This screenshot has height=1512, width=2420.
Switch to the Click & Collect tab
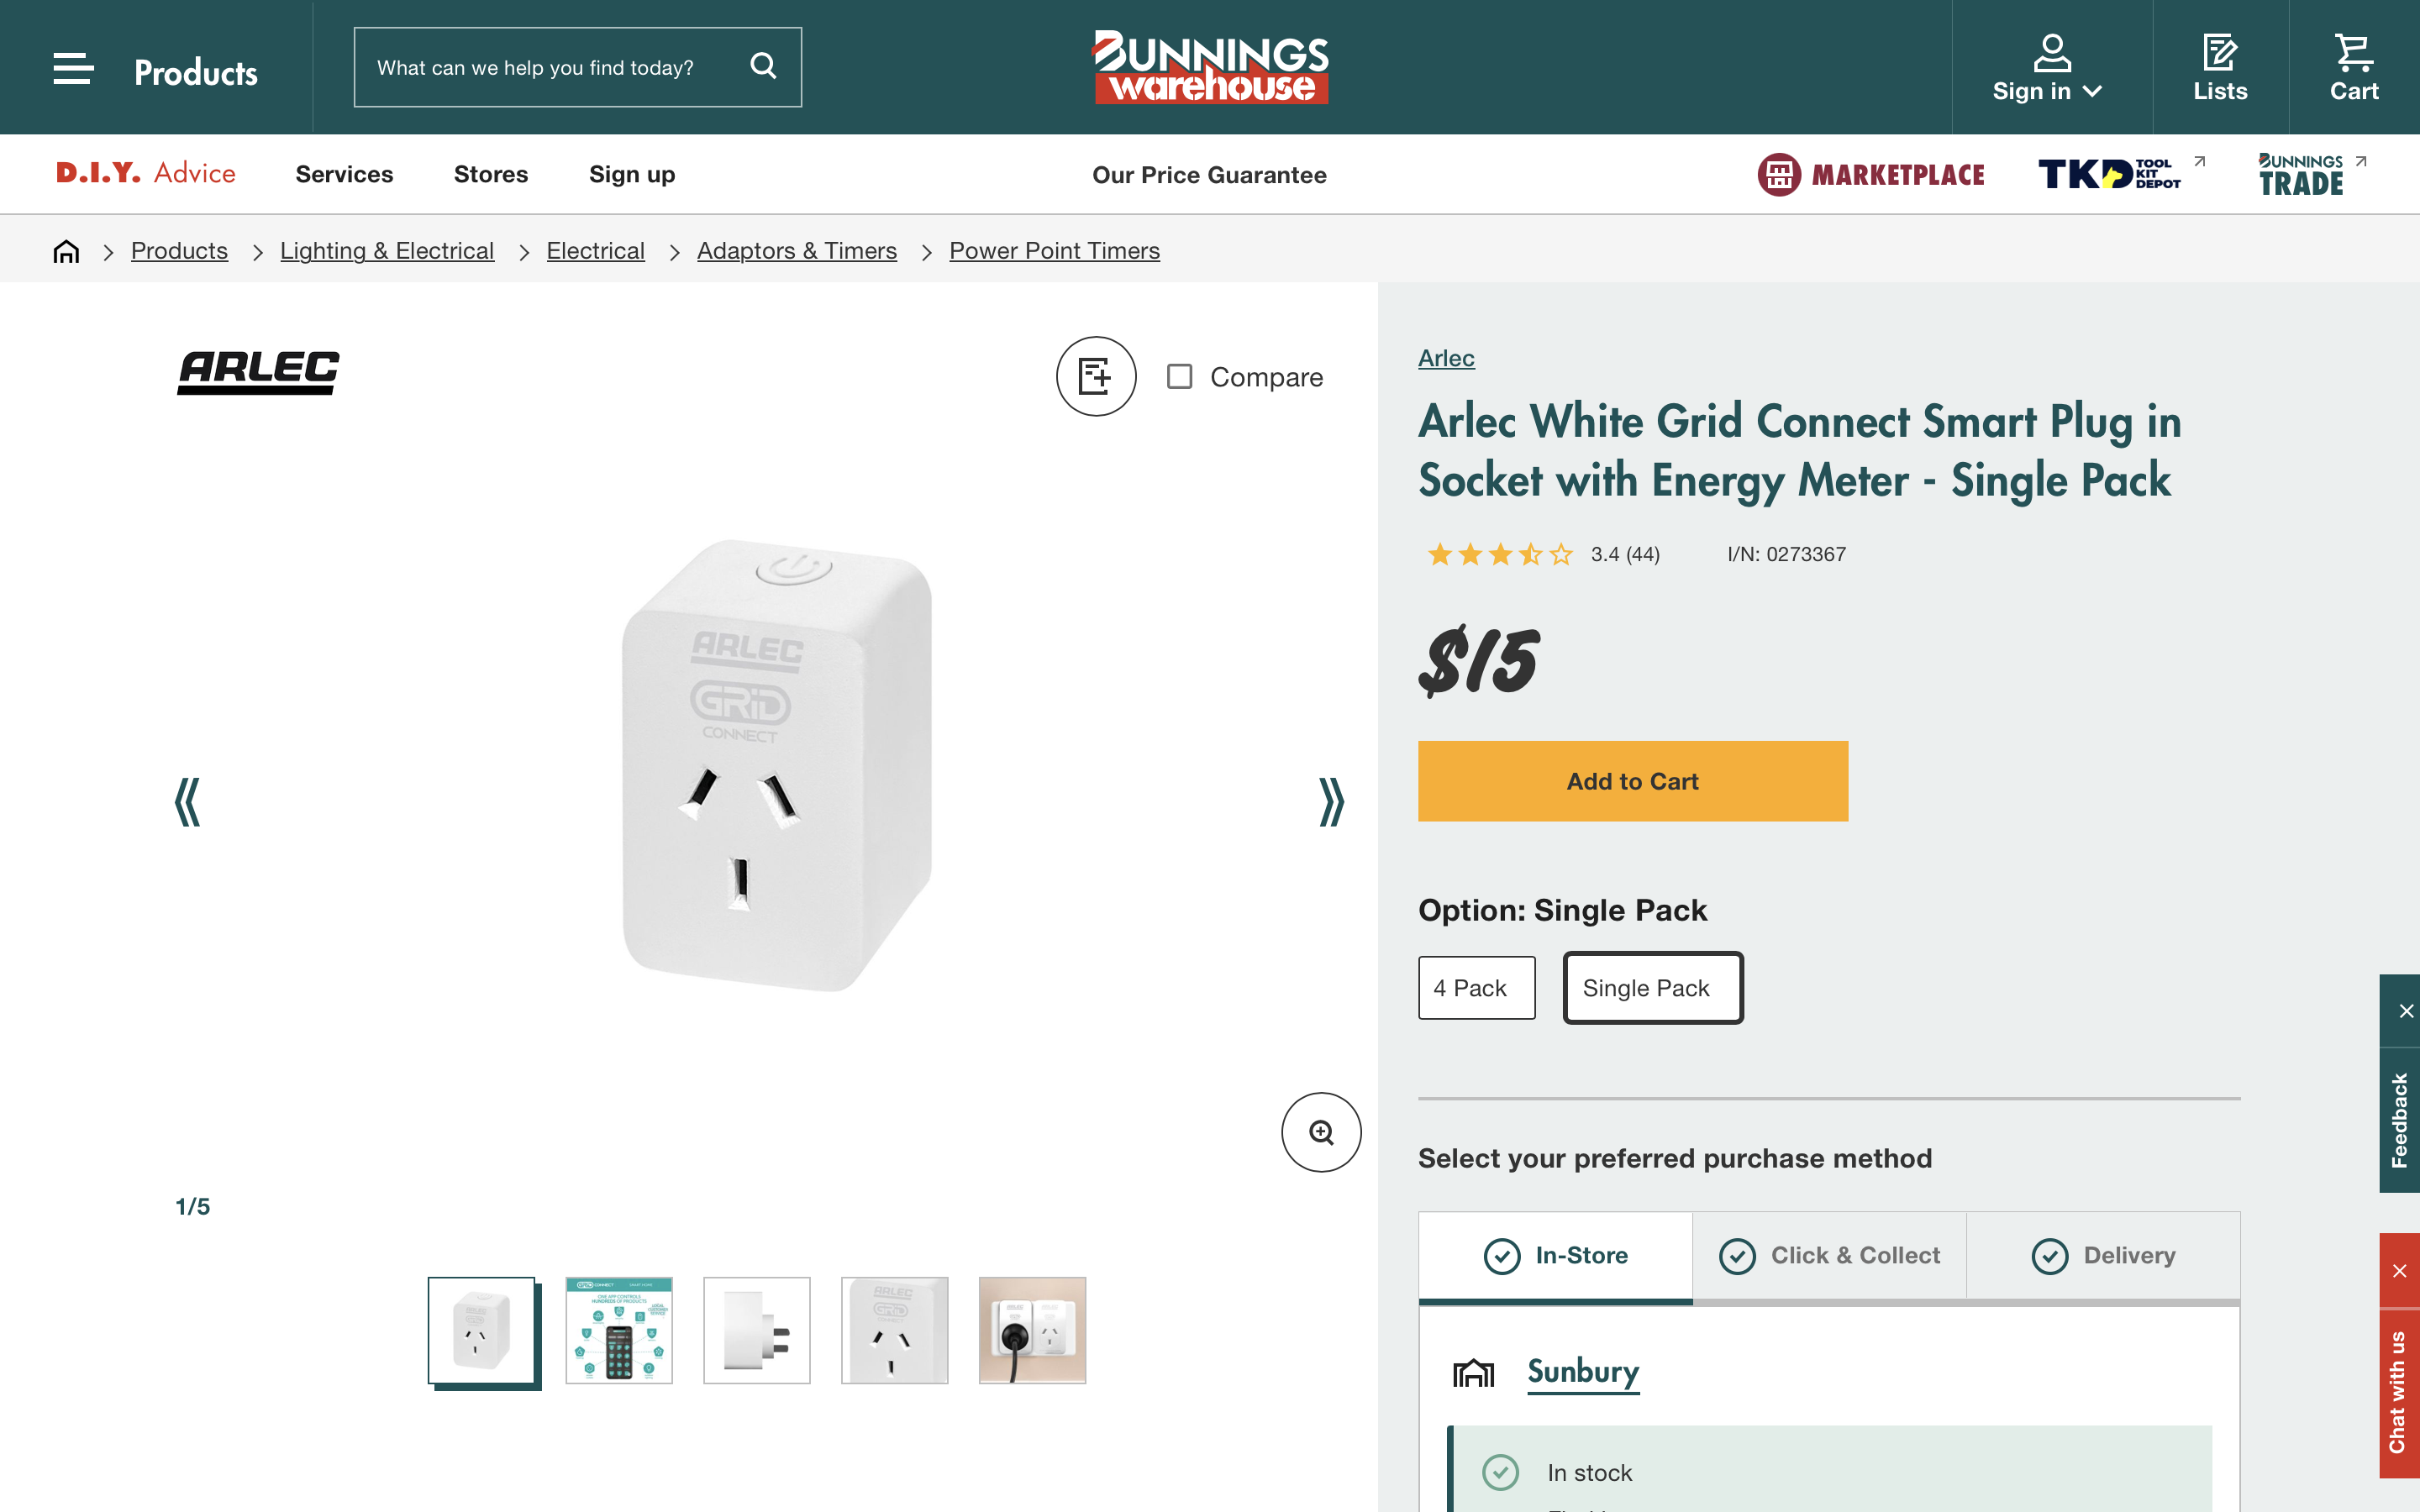pyautogui.click(x=1829, y=1255)
